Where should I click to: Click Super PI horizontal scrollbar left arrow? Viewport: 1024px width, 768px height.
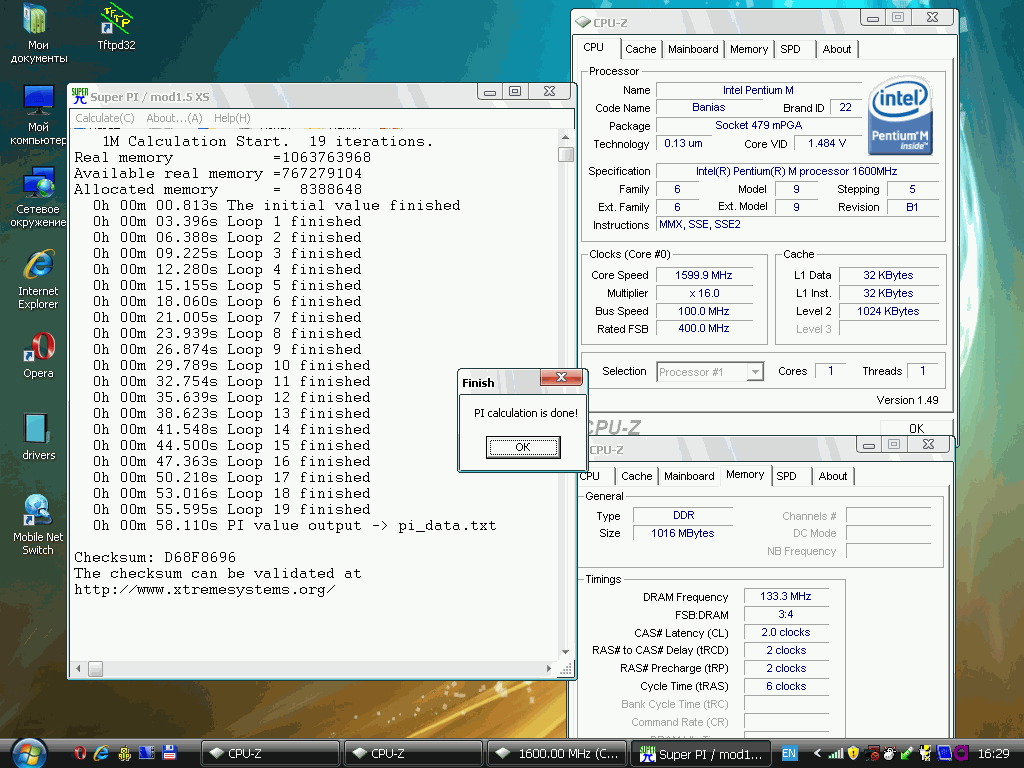tap(78, 669)
